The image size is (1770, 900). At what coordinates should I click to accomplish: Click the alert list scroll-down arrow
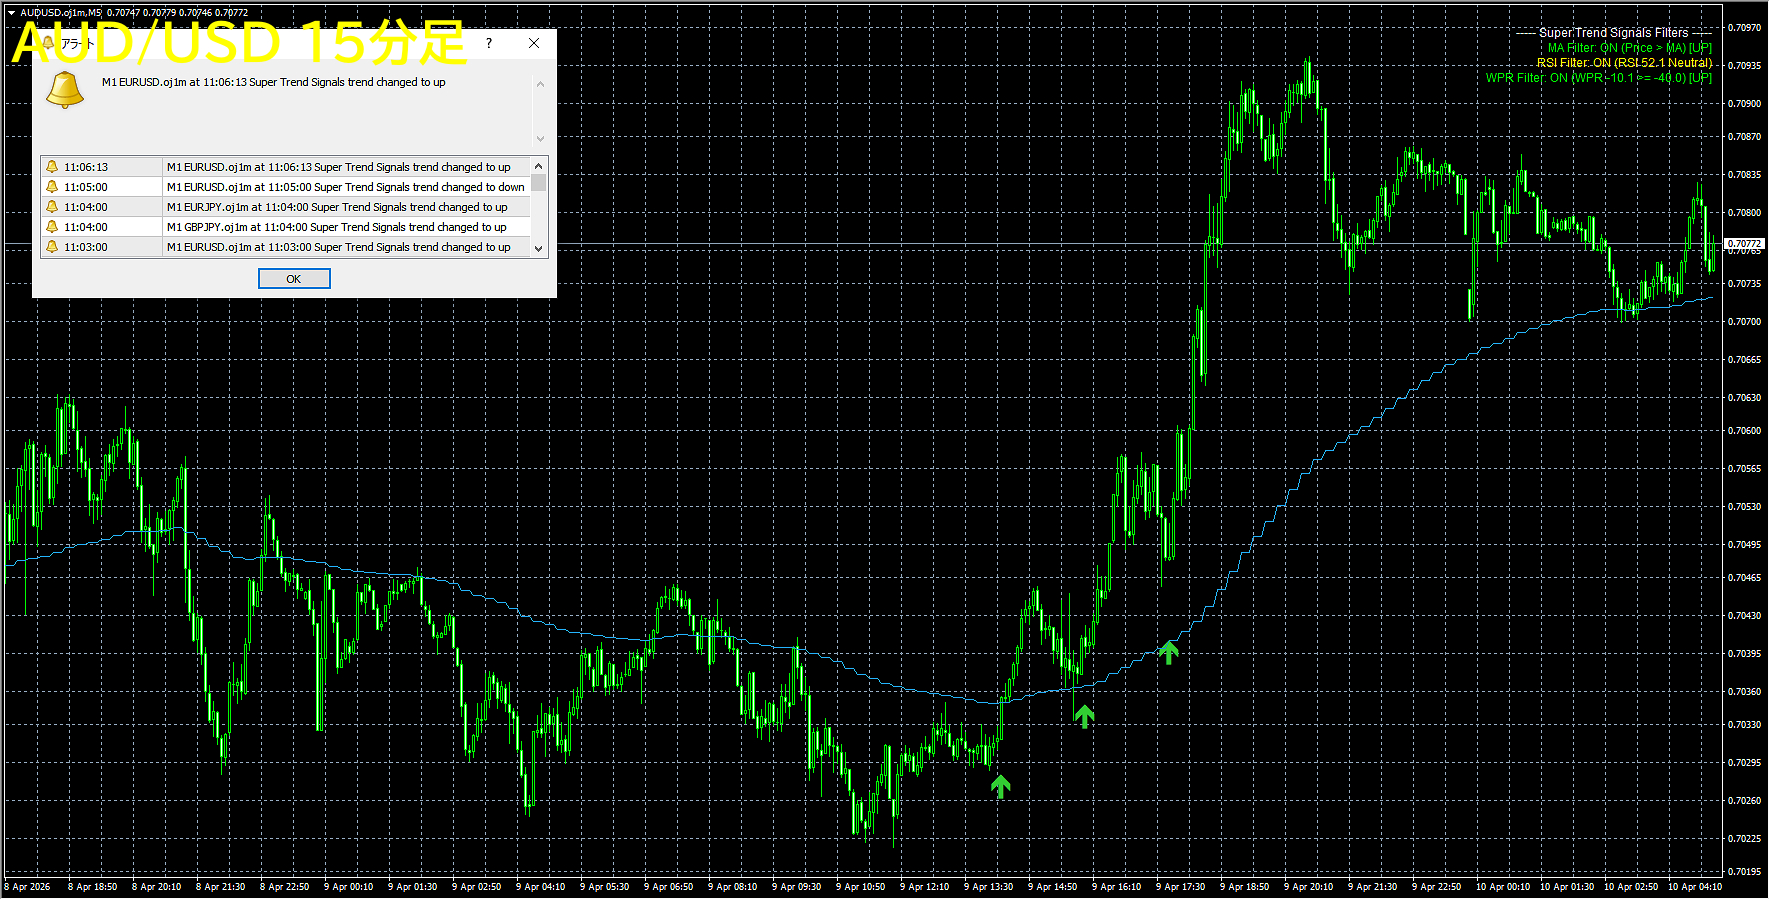pyautogui.click(x=539, y=248)
